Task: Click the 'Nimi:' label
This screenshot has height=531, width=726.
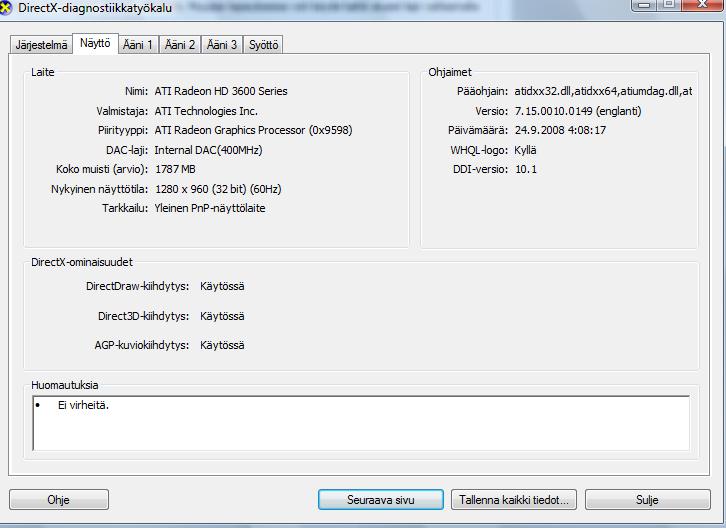Action: pyautogui.click(x=136, y=91)
